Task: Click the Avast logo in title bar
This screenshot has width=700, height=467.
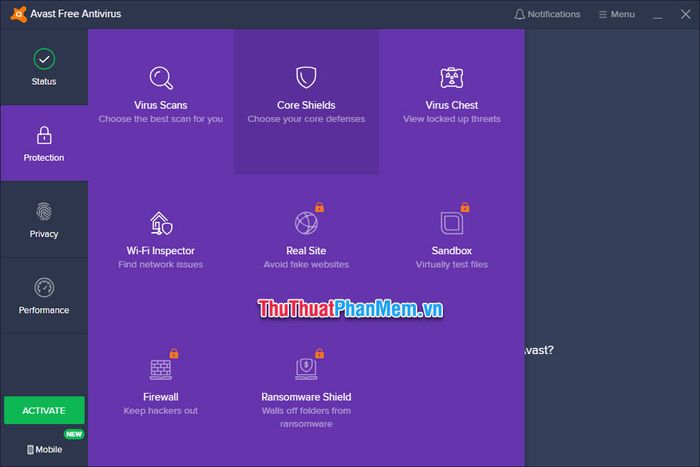Action: [x=18, y=14]
